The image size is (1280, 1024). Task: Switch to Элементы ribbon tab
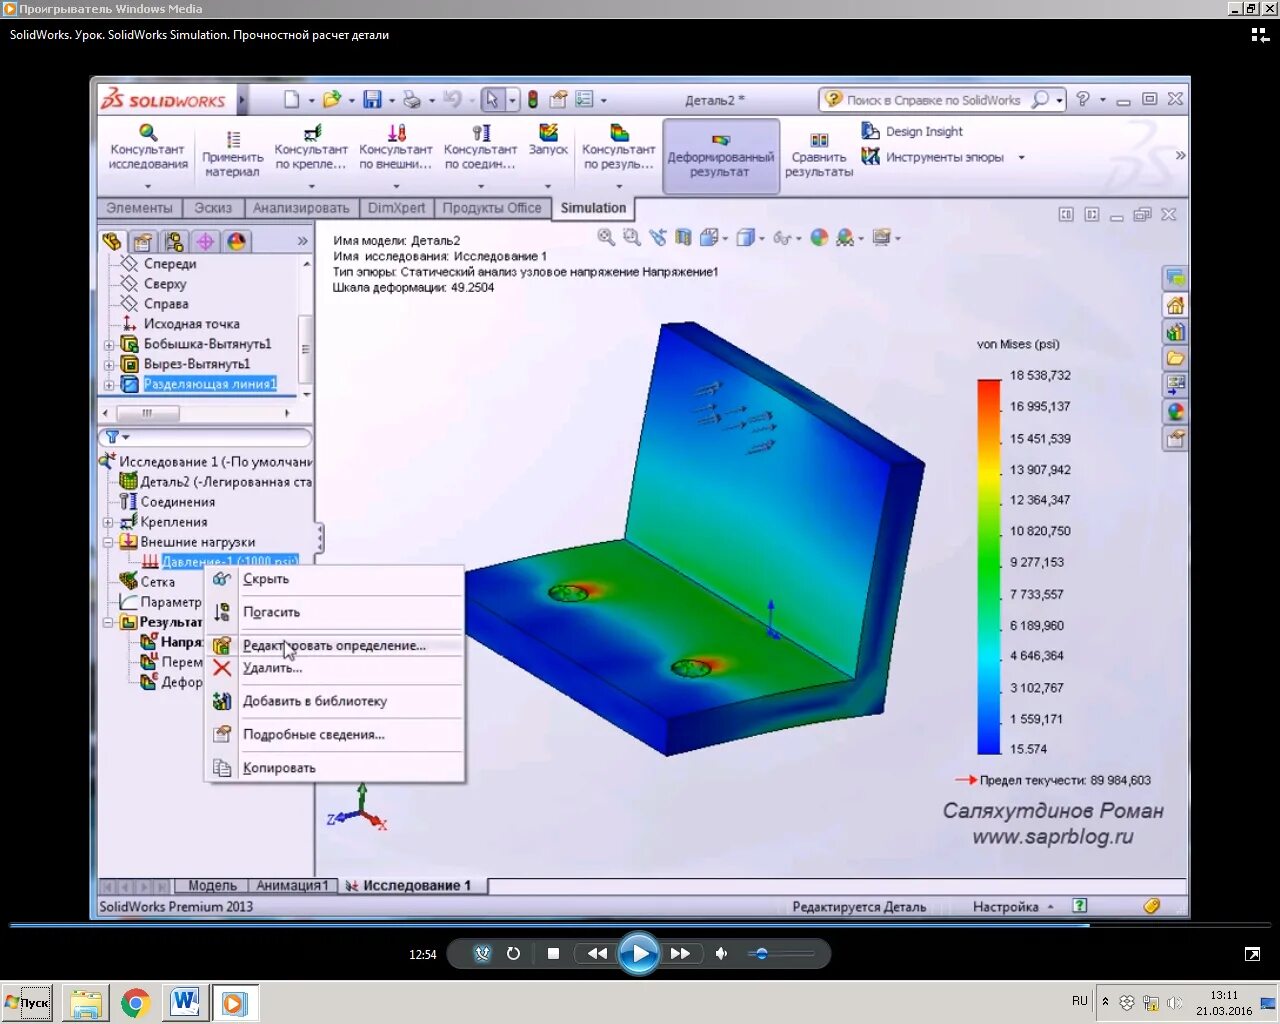pos(139,208)
